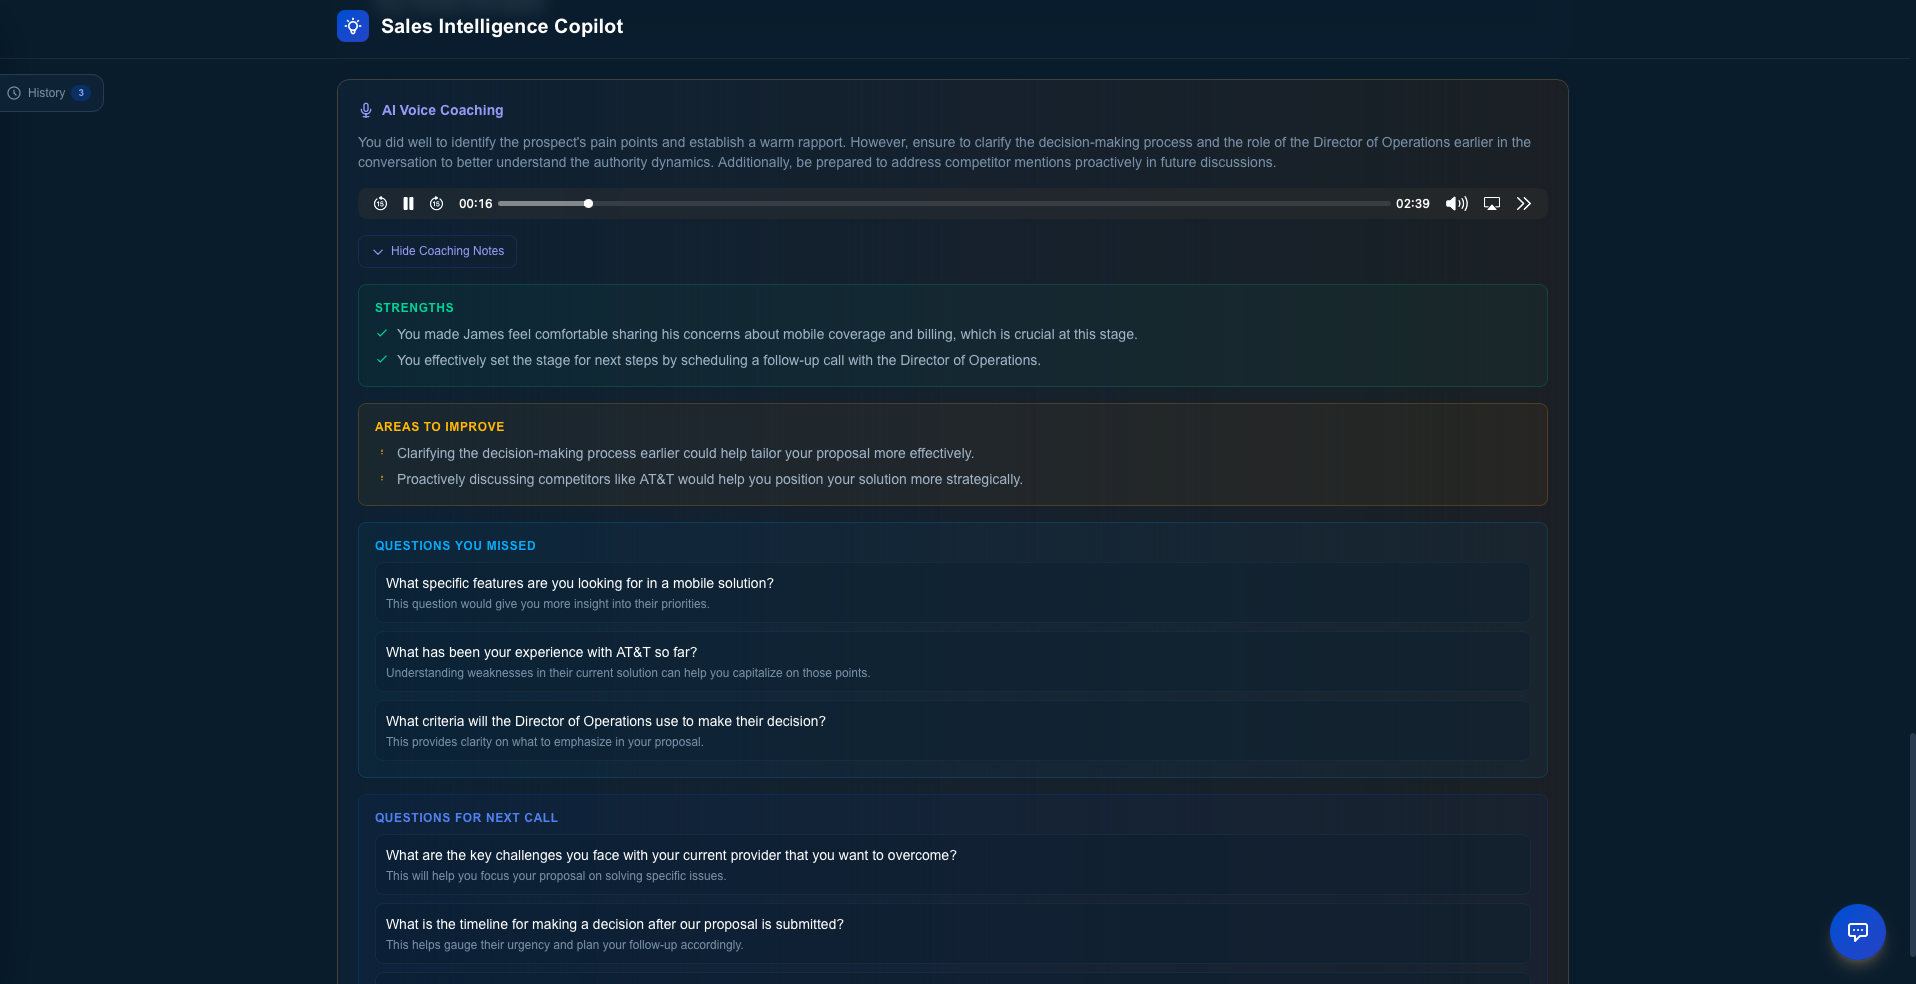This screenshot has height=984, width=1916.
Task: Click the 'AREAS TO IMPROVE' heading
Action: tap(440, 427)
